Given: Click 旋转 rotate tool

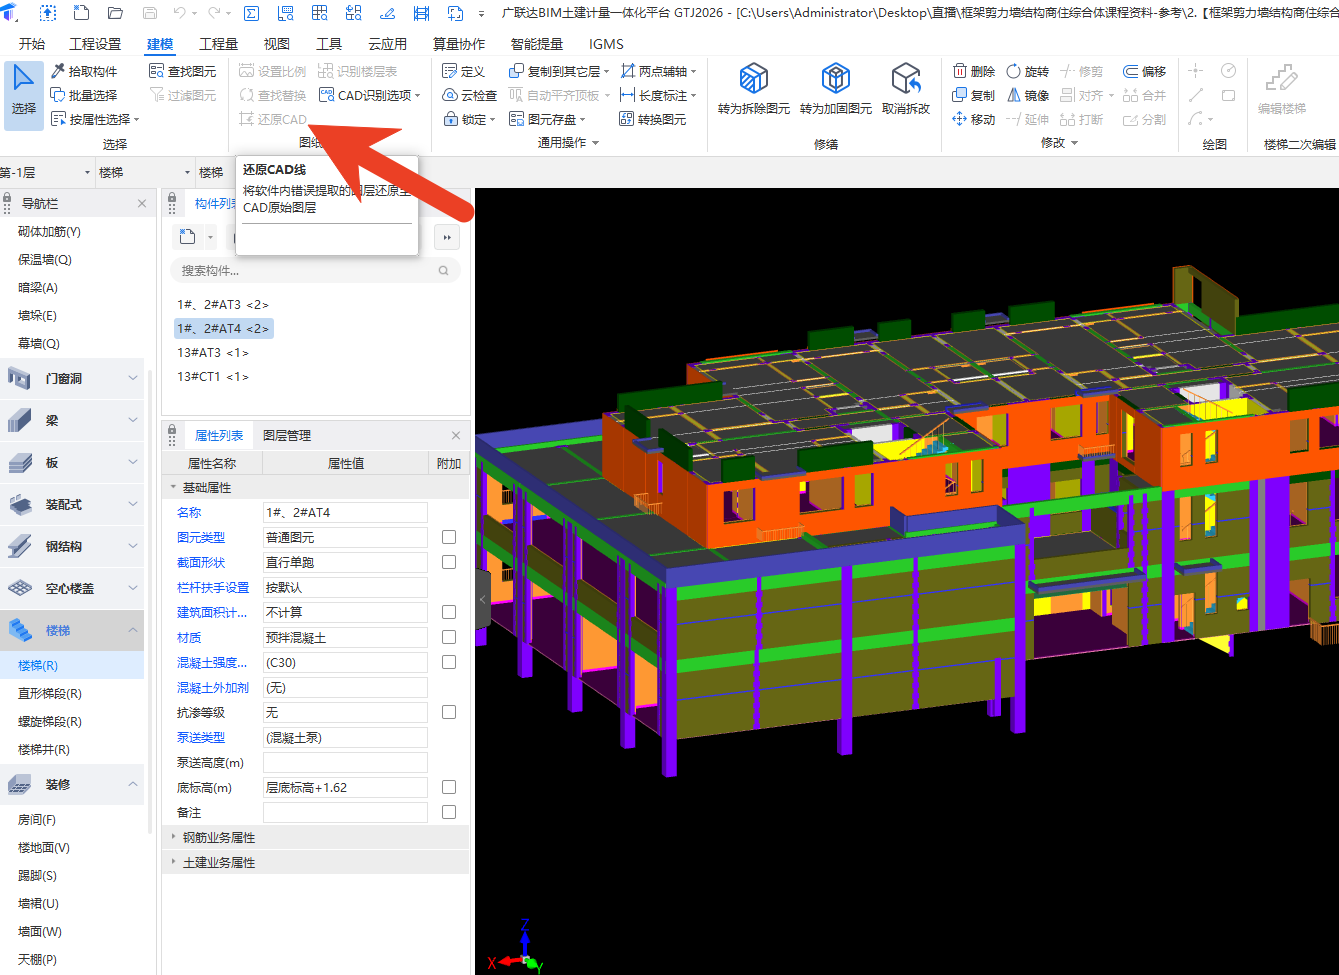Looking at the screenshot, I should (1027, 71).
